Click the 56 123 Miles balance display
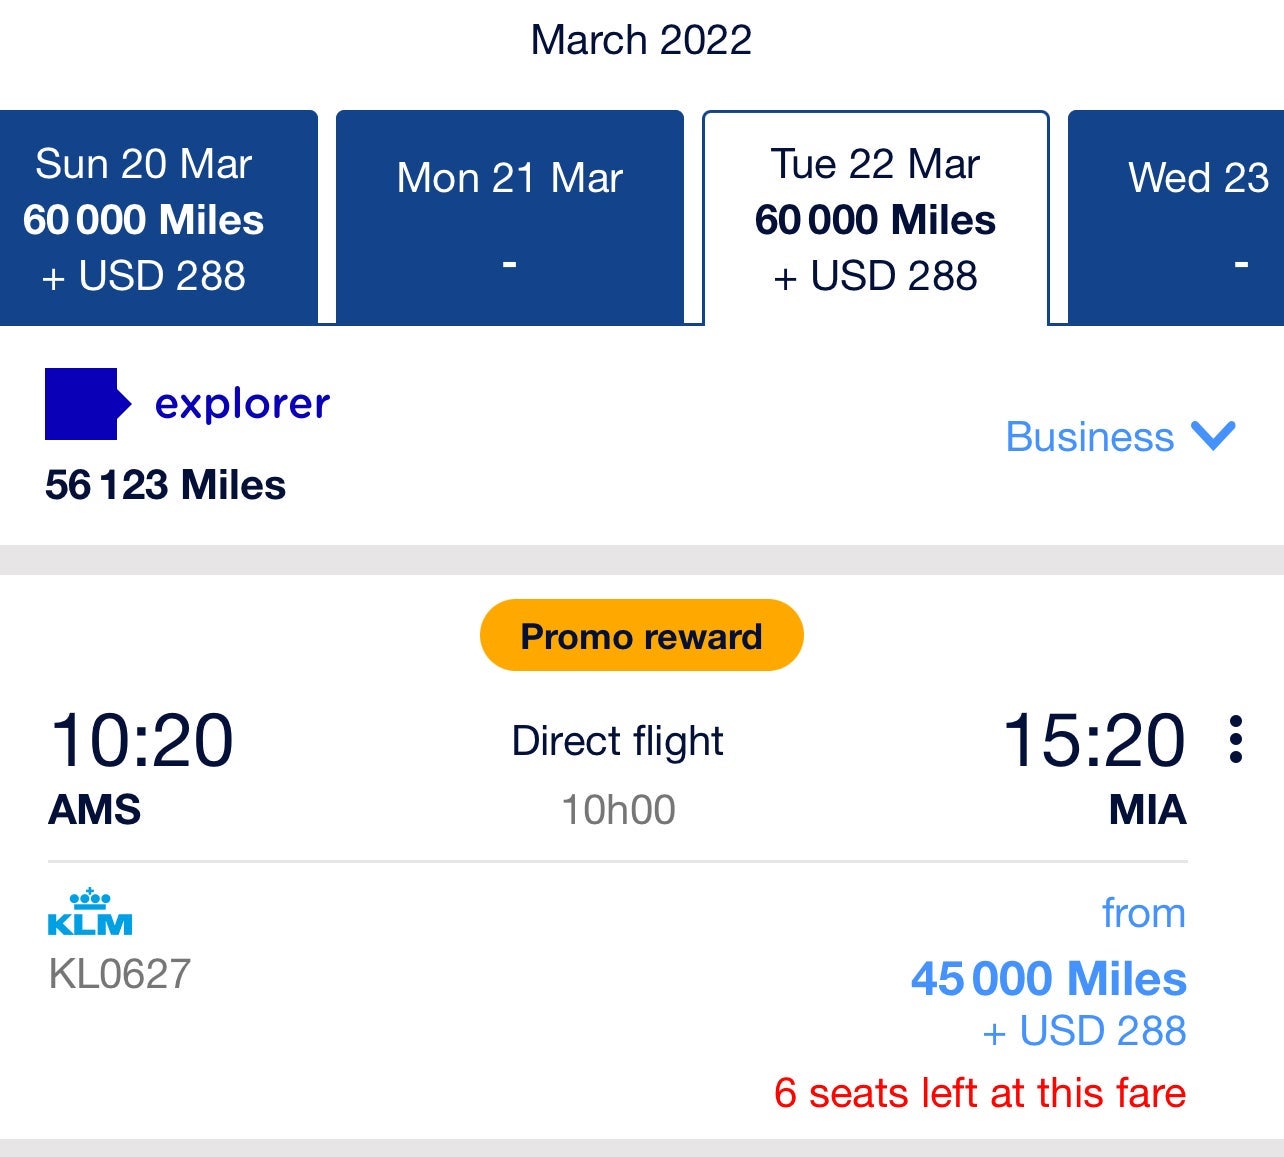 [165, 485]
